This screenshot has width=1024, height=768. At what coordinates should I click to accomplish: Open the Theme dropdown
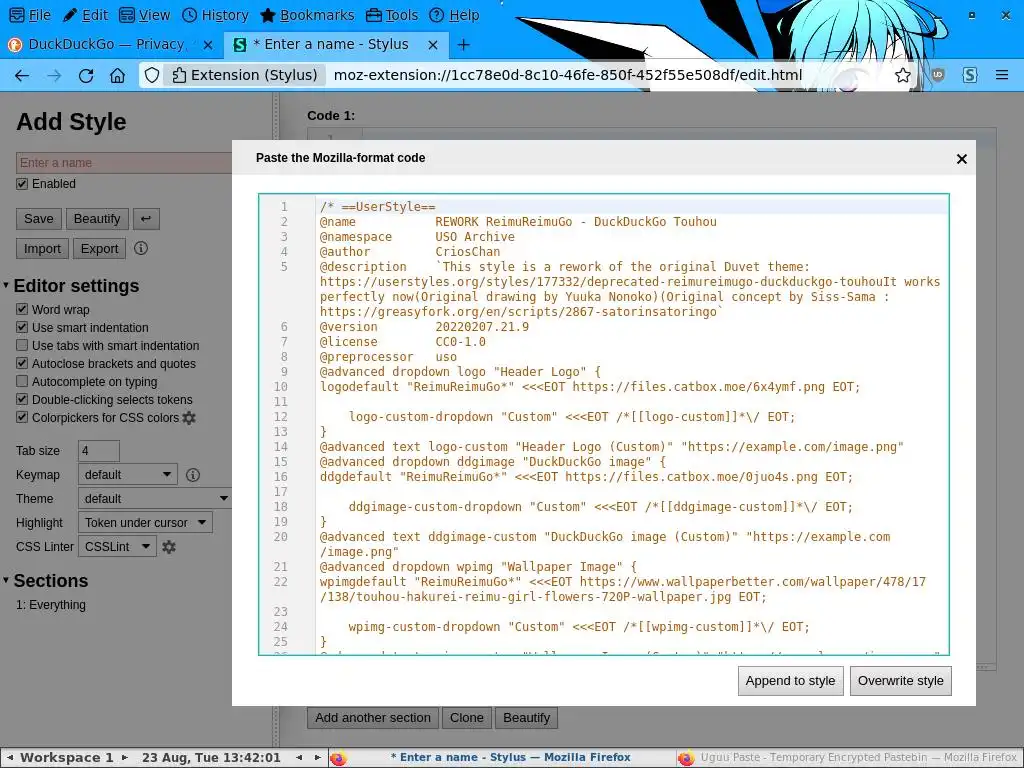(x=155, y=499)
